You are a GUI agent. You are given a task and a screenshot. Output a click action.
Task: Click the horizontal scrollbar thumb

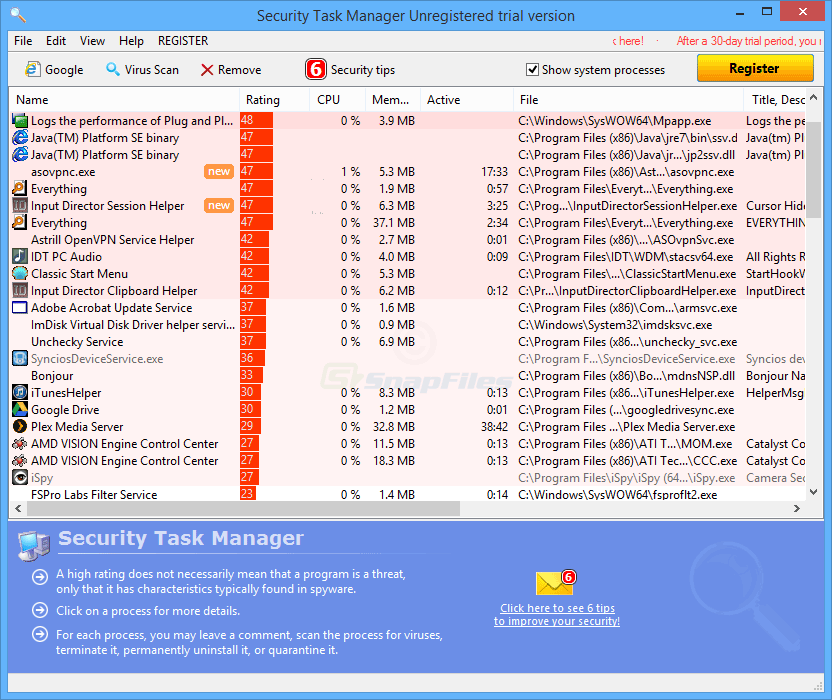point(243,508)
